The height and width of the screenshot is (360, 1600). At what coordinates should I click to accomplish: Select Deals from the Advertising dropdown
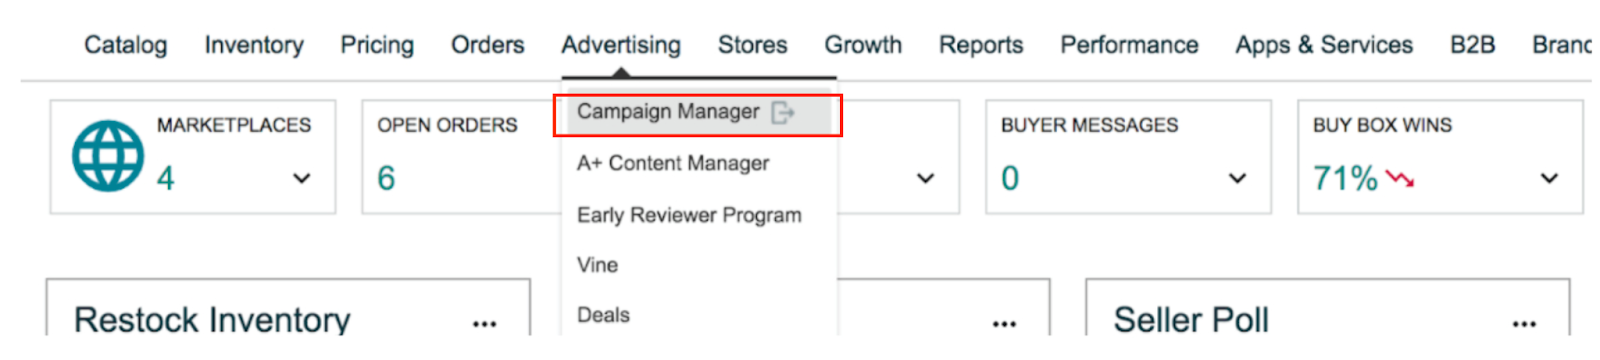pos(603,315)
